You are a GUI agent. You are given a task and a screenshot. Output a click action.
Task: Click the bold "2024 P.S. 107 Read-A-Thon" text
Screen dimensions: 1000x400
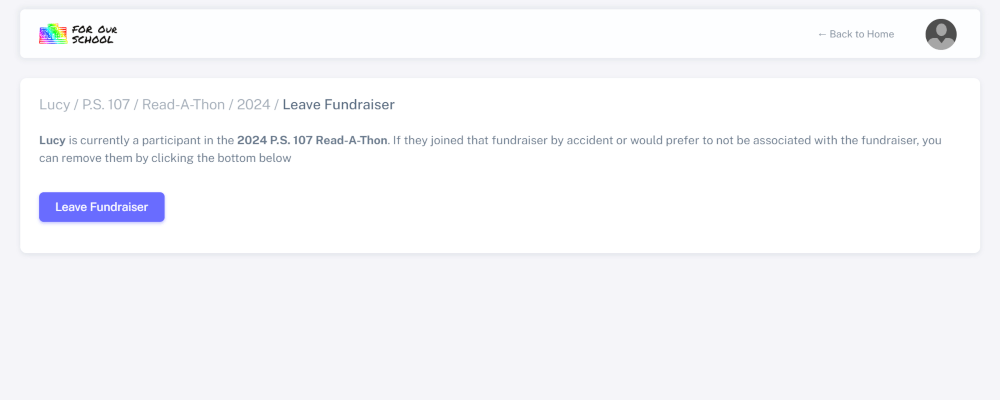click(312, 140)
